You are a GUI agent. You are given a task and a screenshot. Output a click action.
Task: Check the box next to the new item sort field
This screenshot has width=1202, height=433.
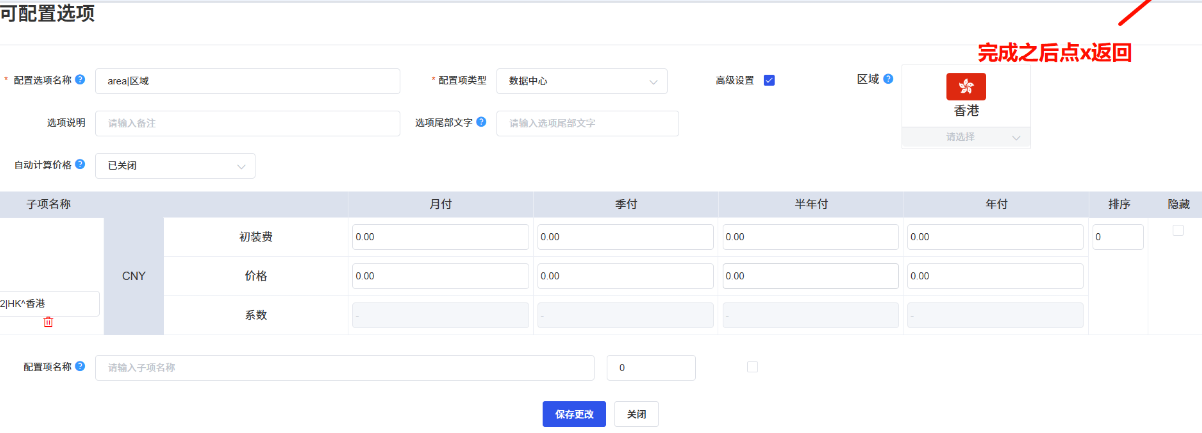click(x=752, y=367)
